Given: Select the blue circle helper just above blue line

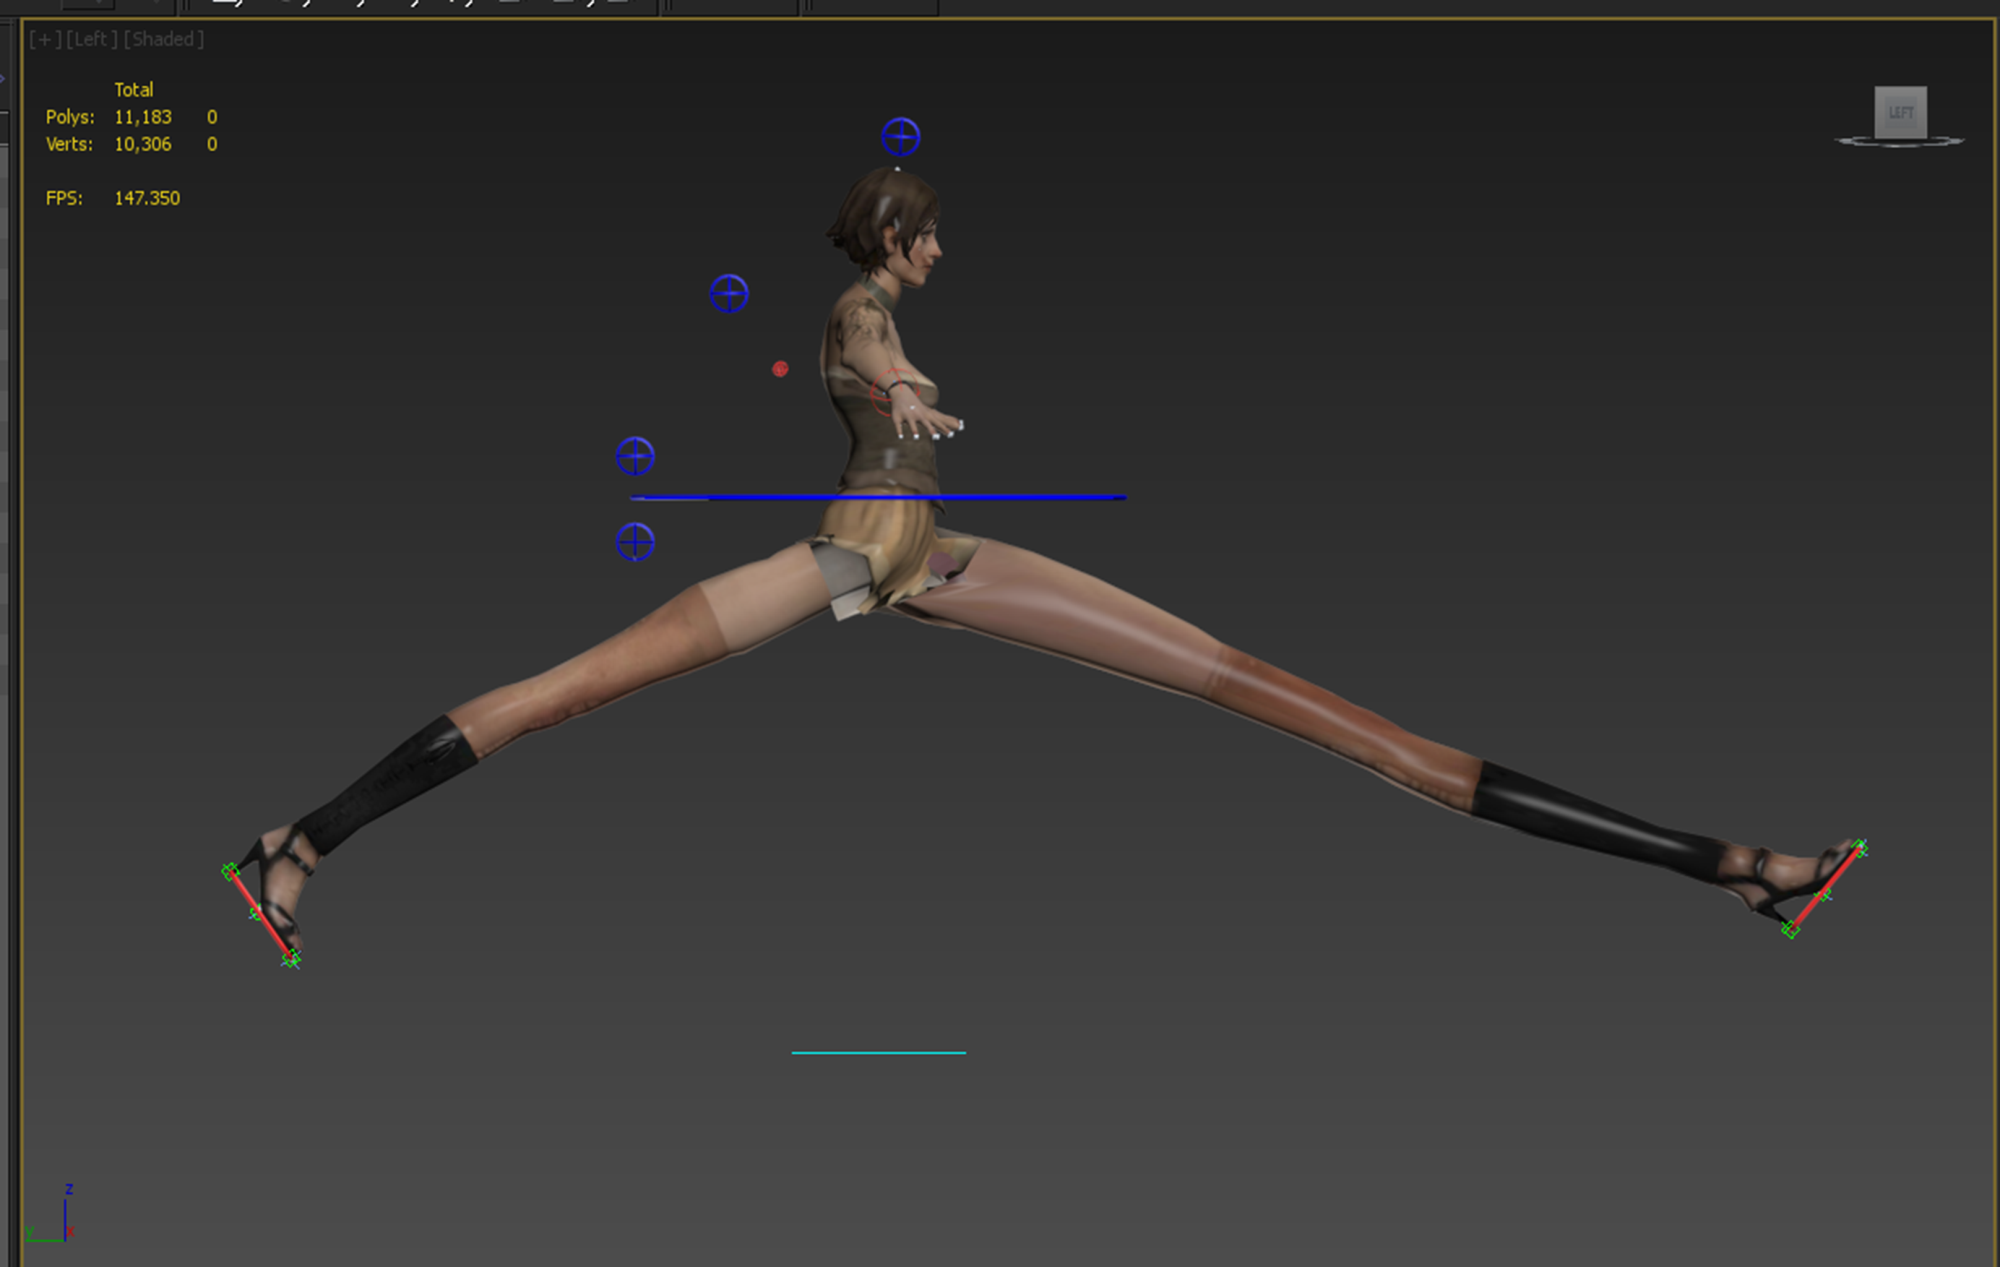Looking at the screenshot, I should tap(635, 456).
